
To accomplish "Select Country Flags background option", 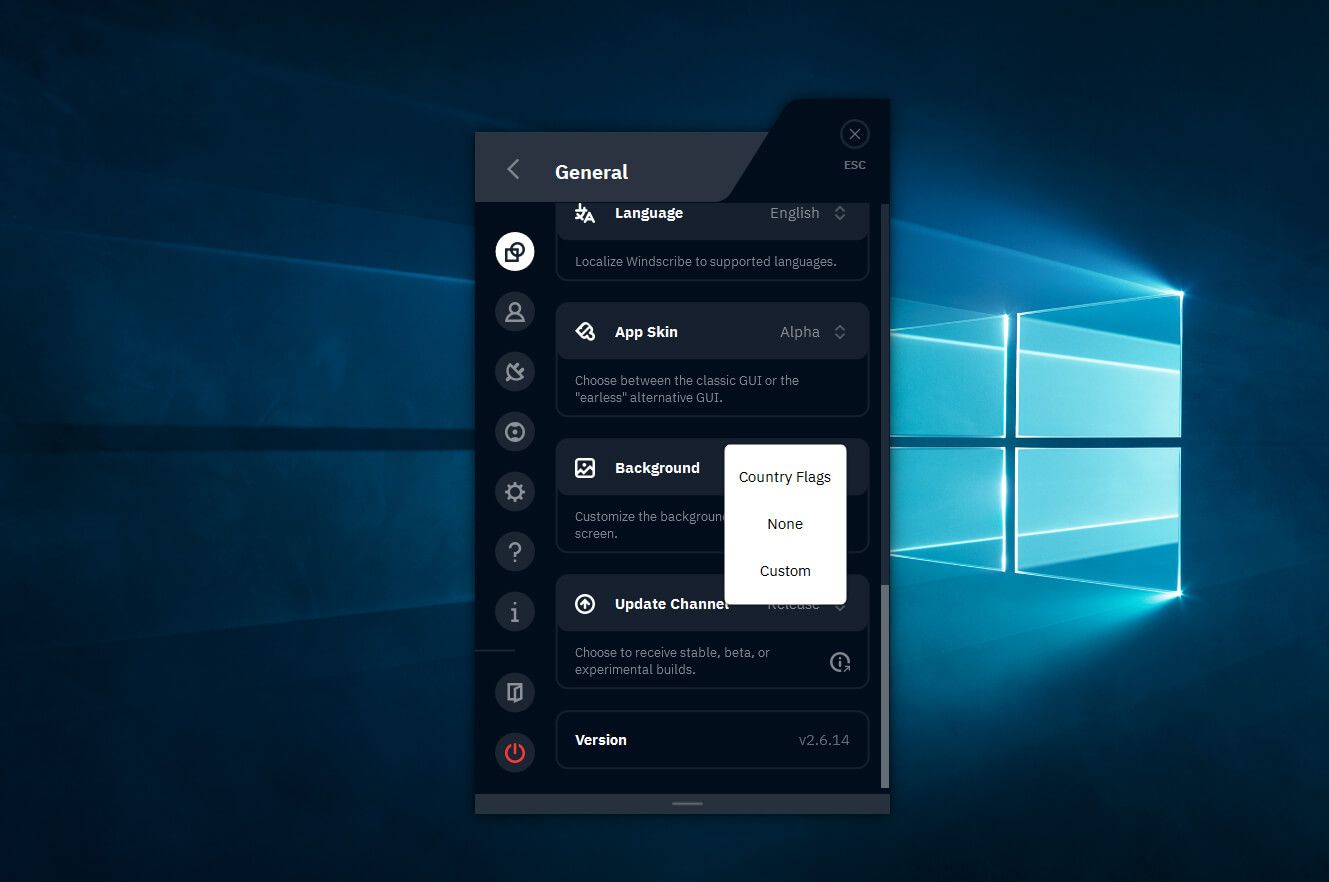I will tap(785, 477).
